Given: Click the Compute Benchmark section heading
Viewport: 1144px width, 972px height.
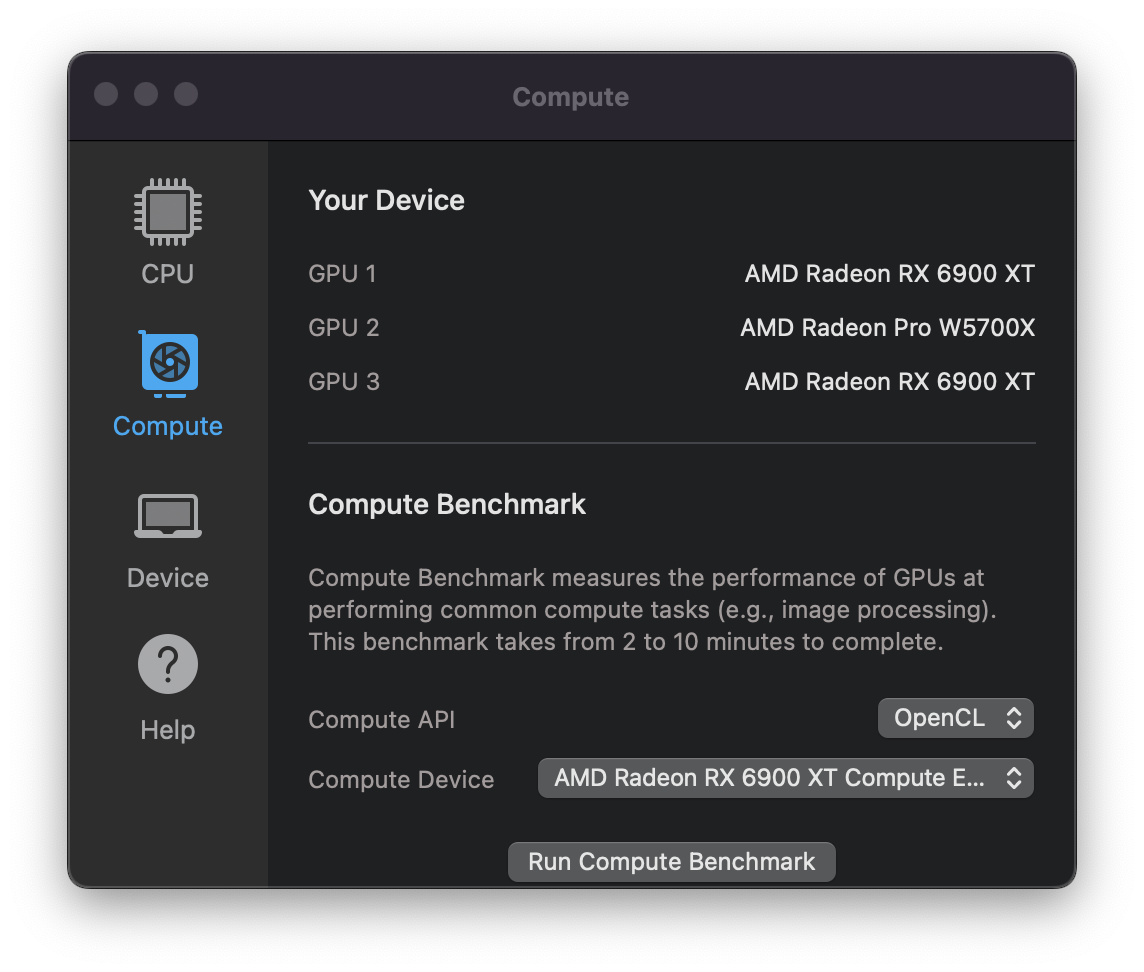Looking at the screenshot, I should click(447, 504).
